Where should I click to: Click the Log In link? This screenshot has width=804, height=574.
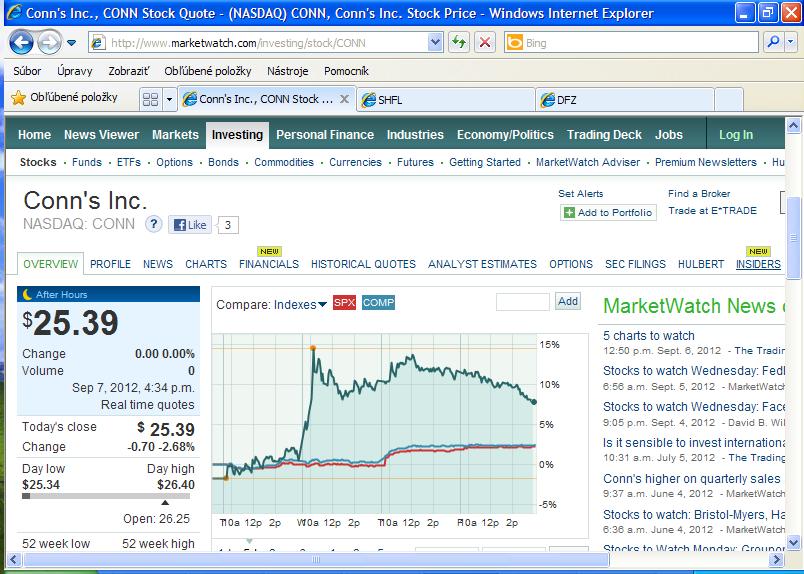click(736, 135)
